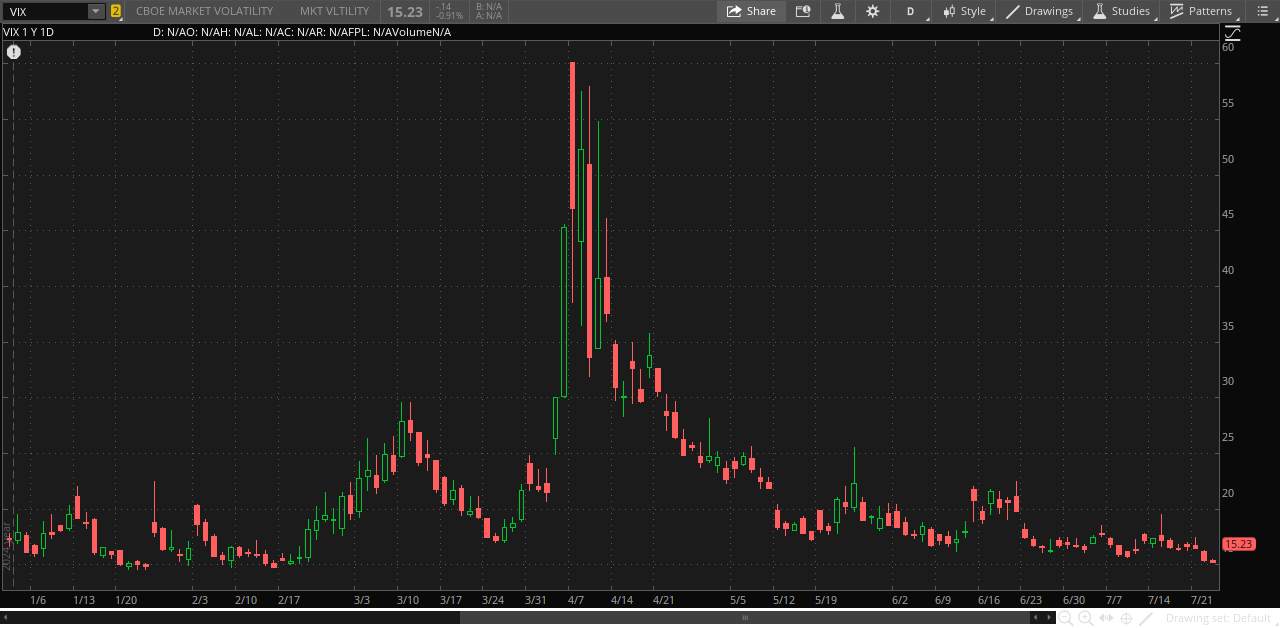Click the 15.23 last price in header
Viewport: 1280px width, 628px height.
click(x=404, y=11)
